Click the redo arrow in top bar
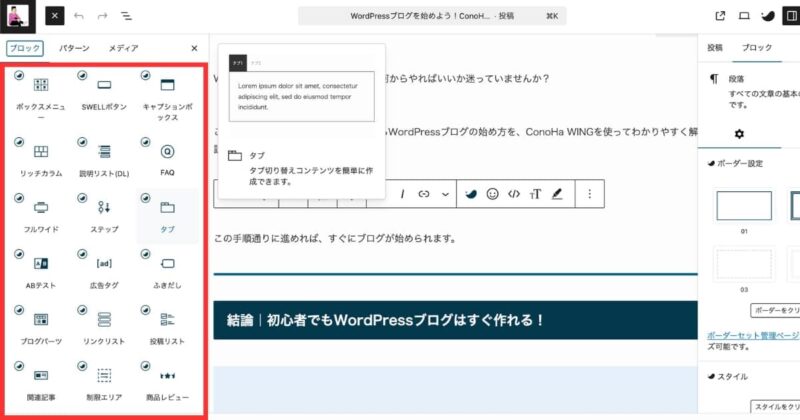Image resolution: width=800 pixels, height=420 pixels. tap(103, 16)
